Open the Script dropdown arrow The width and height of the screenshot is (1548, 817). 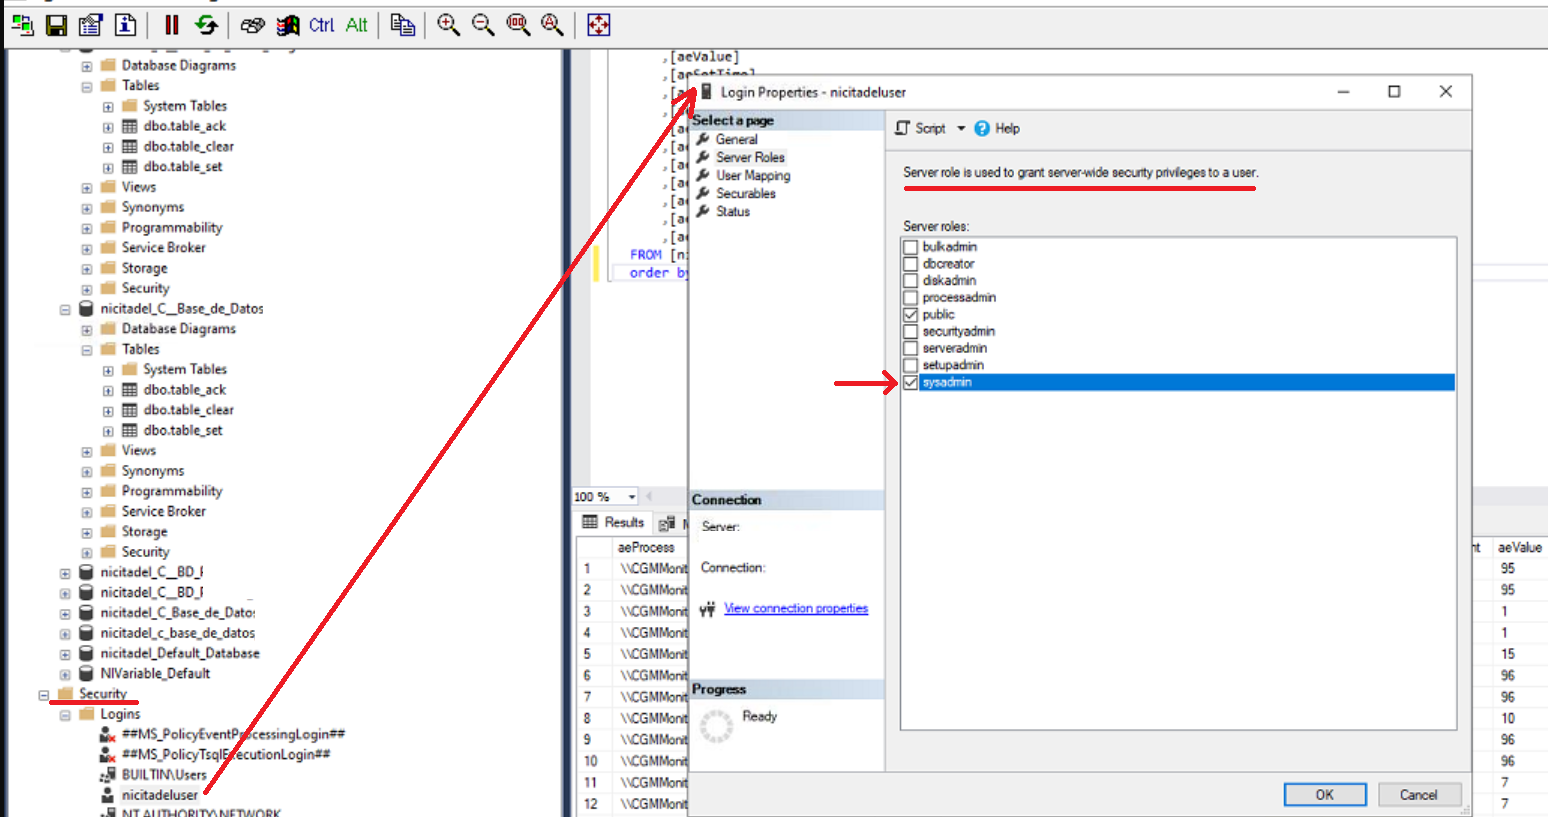961,129
